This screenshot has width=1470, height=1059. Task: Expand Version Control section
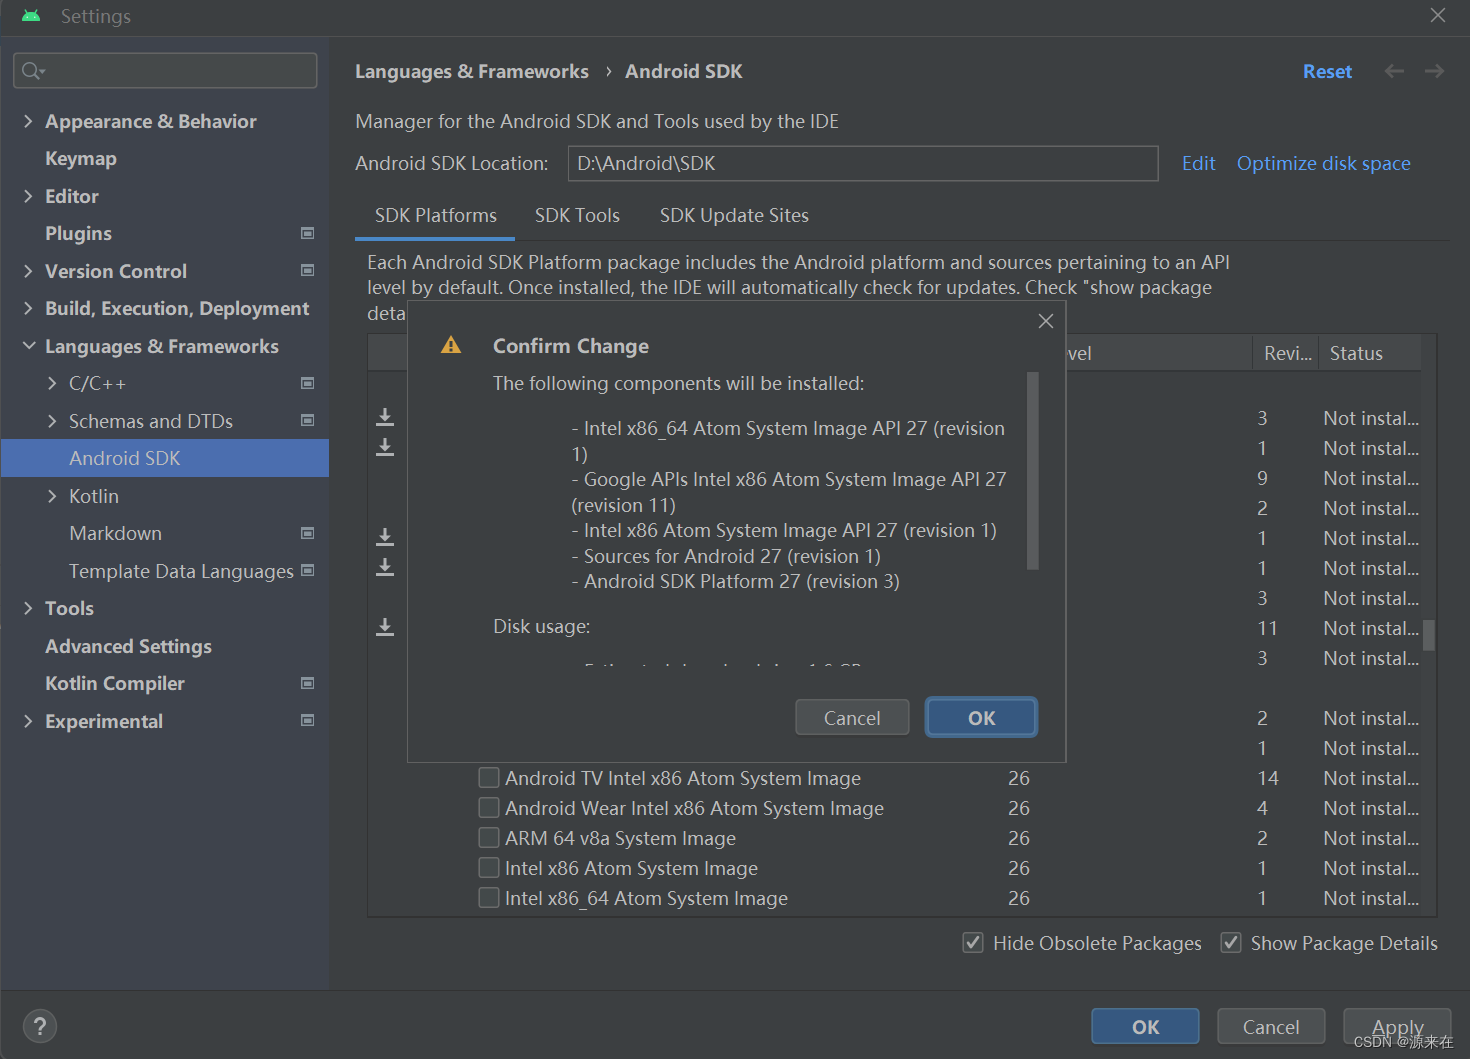(x=28, y=271)
